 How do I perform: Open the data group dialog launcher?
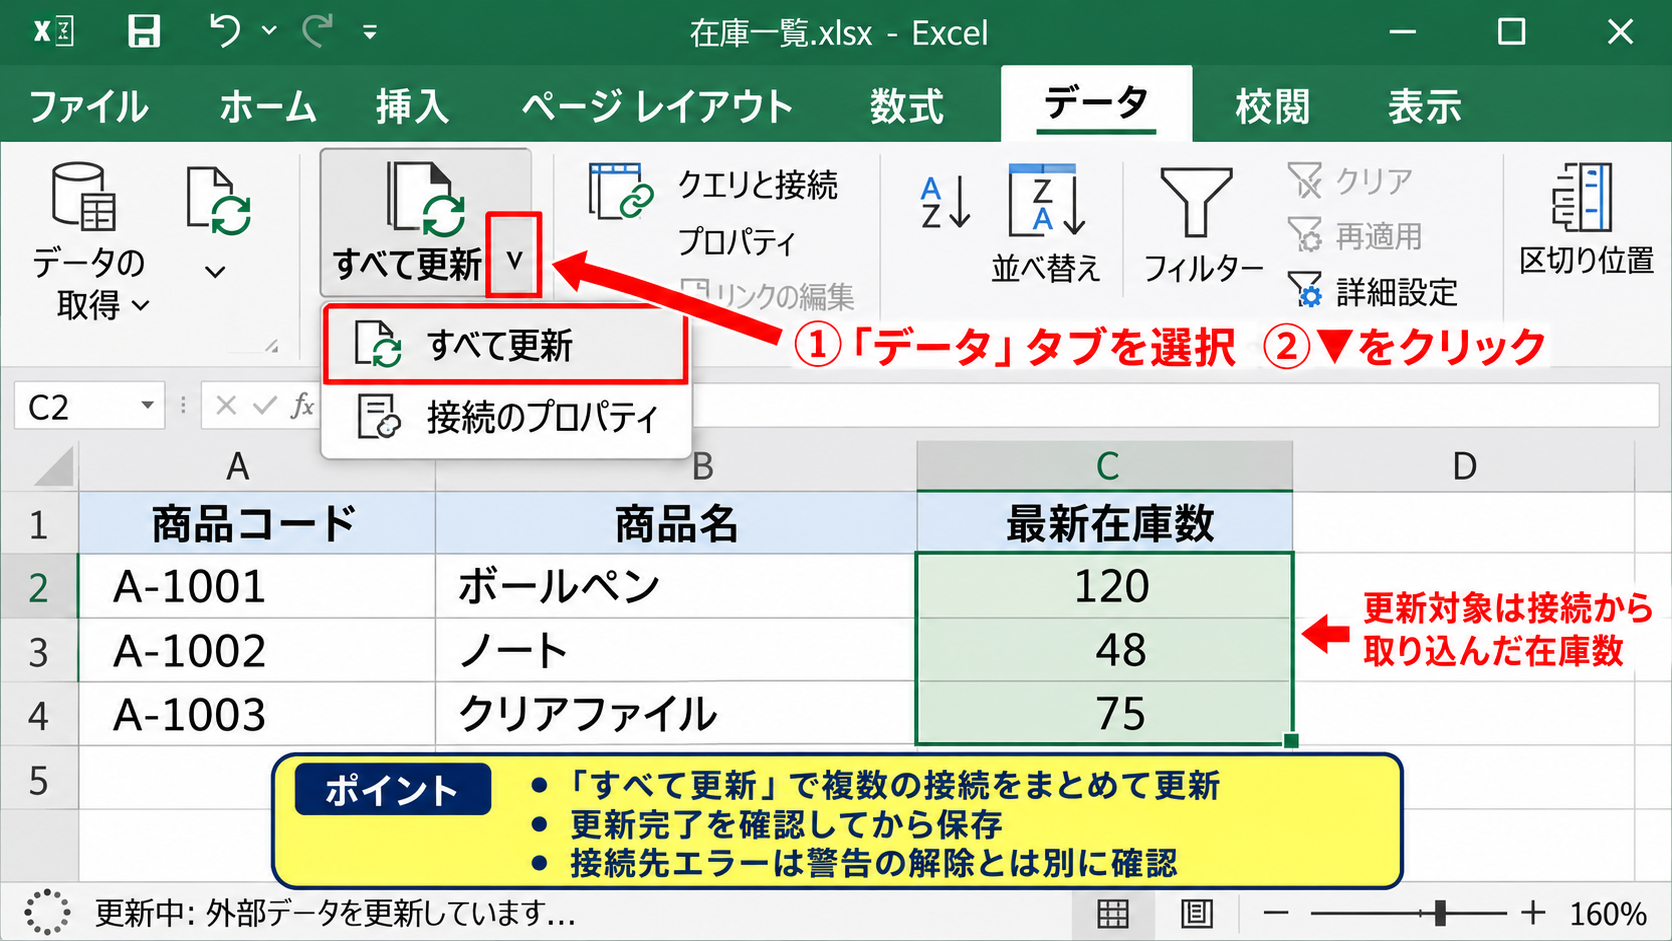(x=271, y=346)
